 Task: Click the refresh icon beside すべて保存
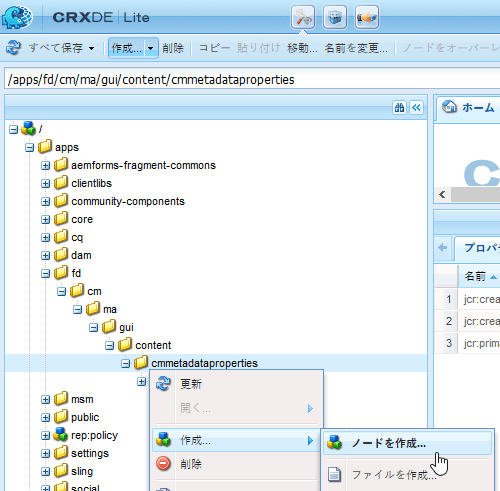[13, 48]
